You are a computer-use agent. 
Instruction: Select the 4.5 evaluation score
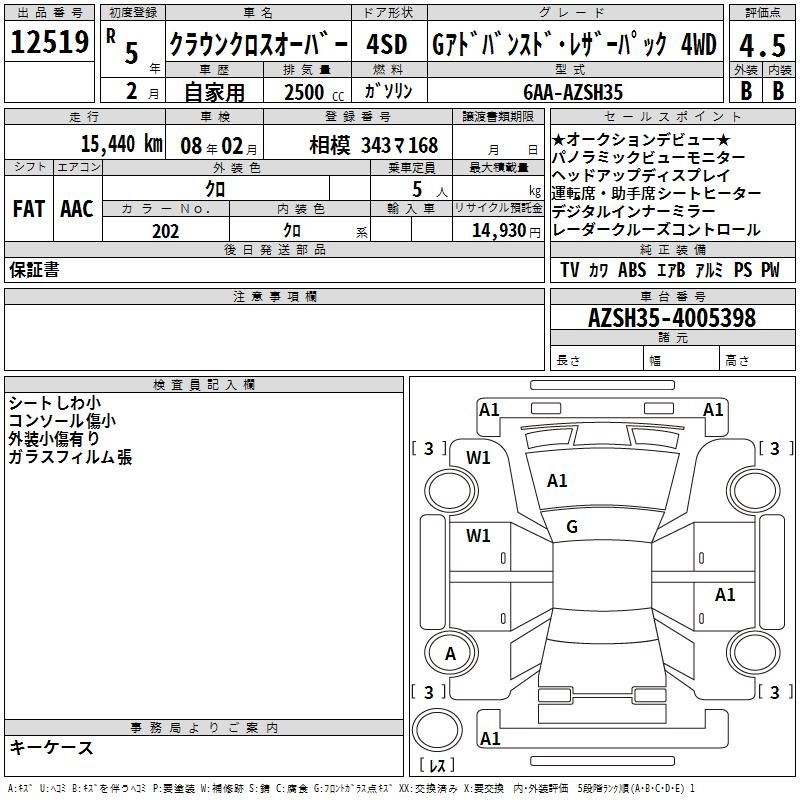(761, 45)
